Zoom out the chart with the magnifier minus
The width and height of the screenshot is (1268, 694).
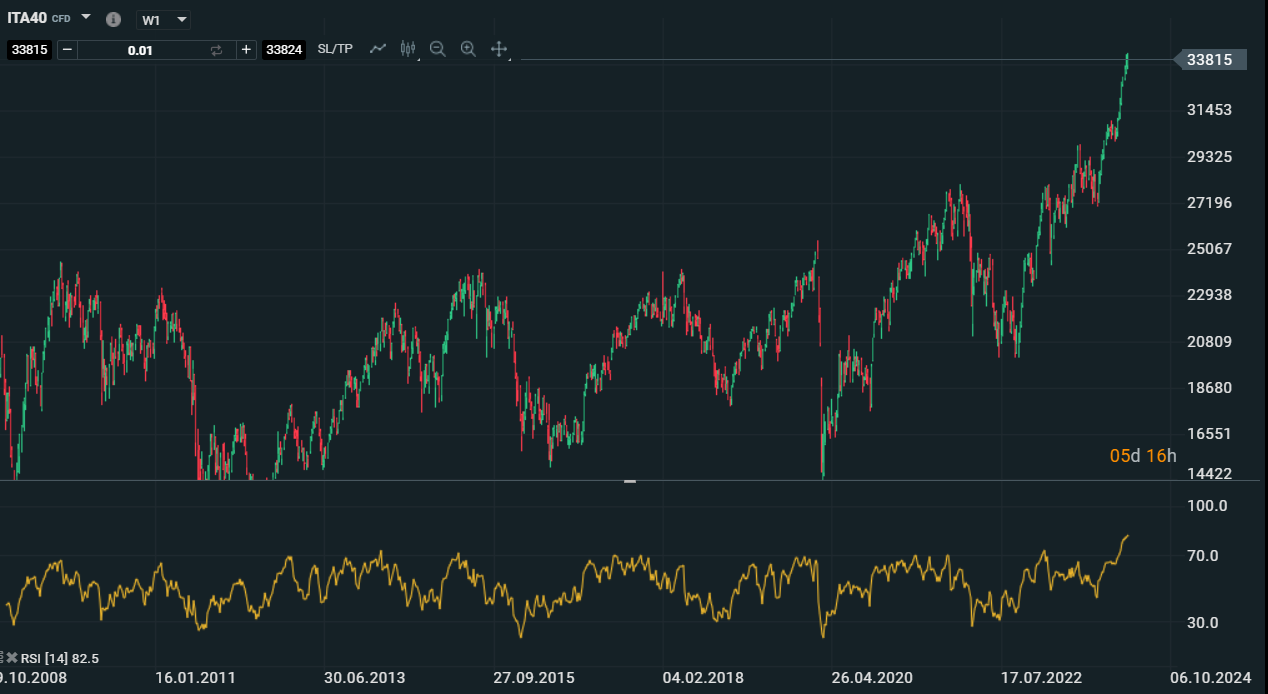pyautogui.click(x=437, y=49)
